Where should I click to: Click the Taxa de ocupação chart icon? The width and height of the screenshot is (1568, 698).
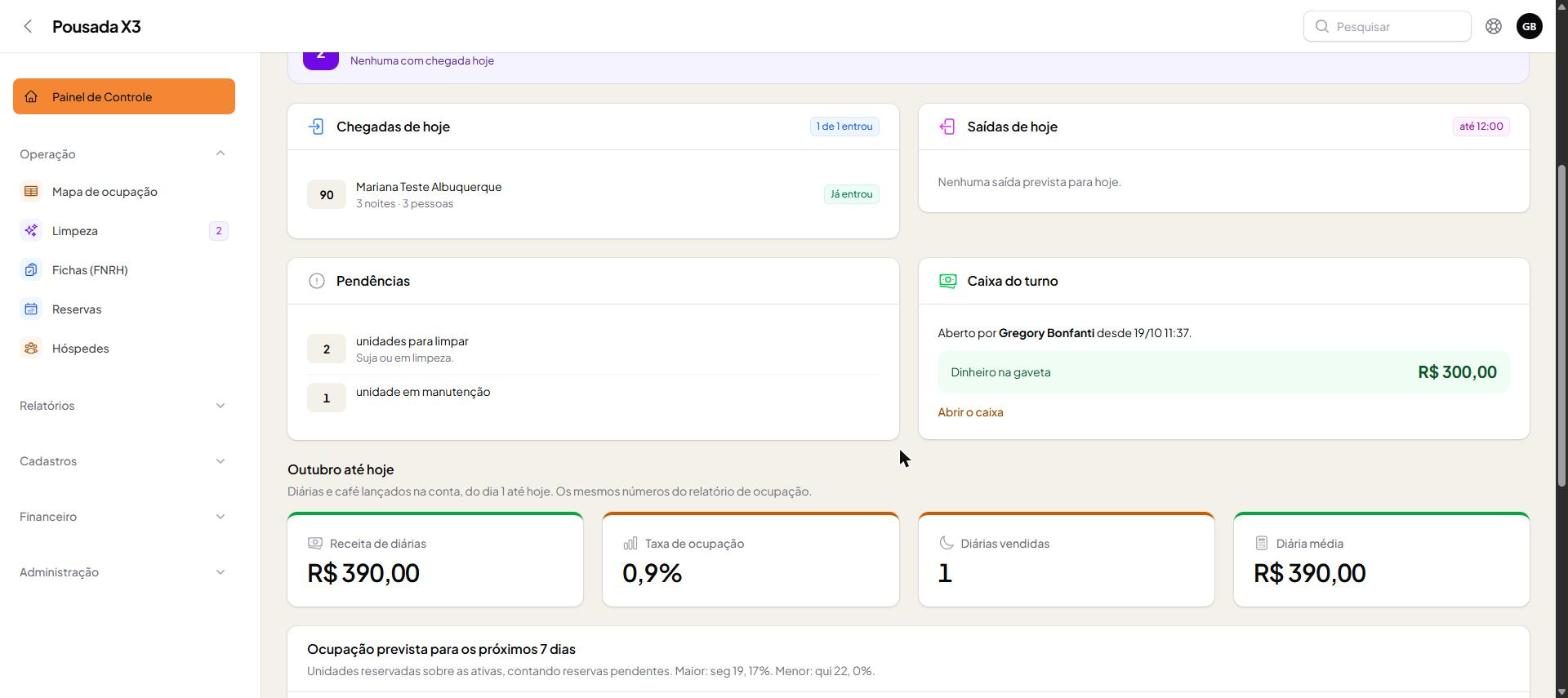[630, 543]
